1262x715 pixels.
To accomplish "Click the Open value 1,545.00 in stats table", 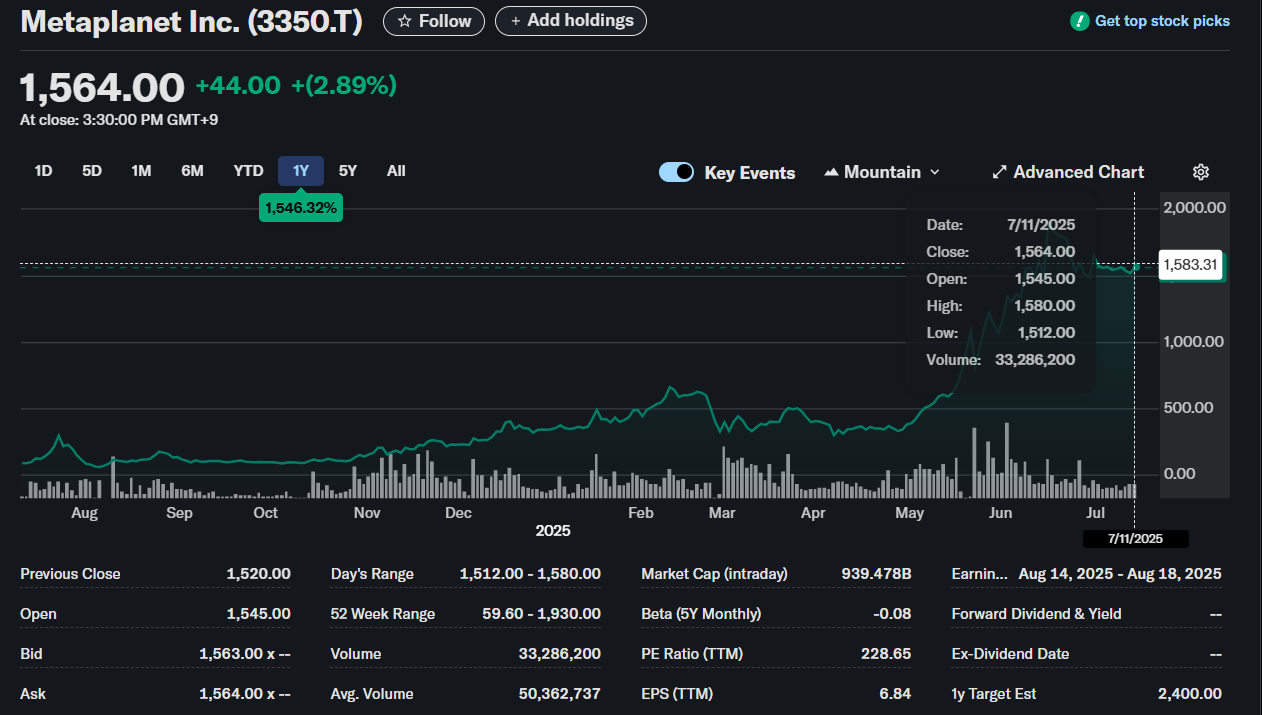I will 258,614.
